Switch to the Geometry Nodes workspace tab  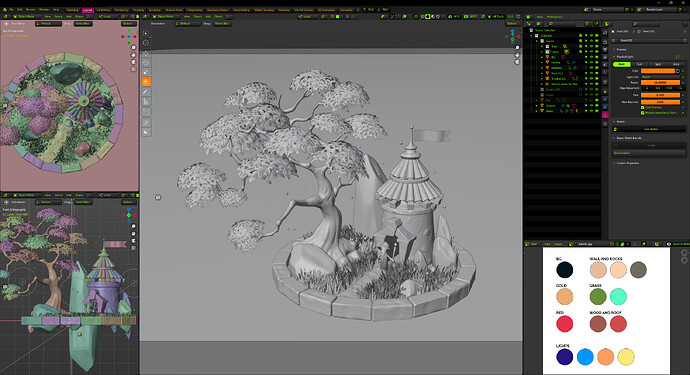pyautogui.click(x=218, y=10)
